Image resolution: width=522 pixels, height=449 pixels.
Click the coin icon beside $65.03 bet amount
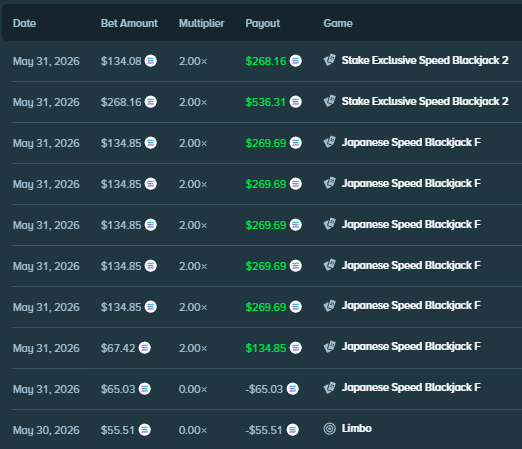[145, 389]
